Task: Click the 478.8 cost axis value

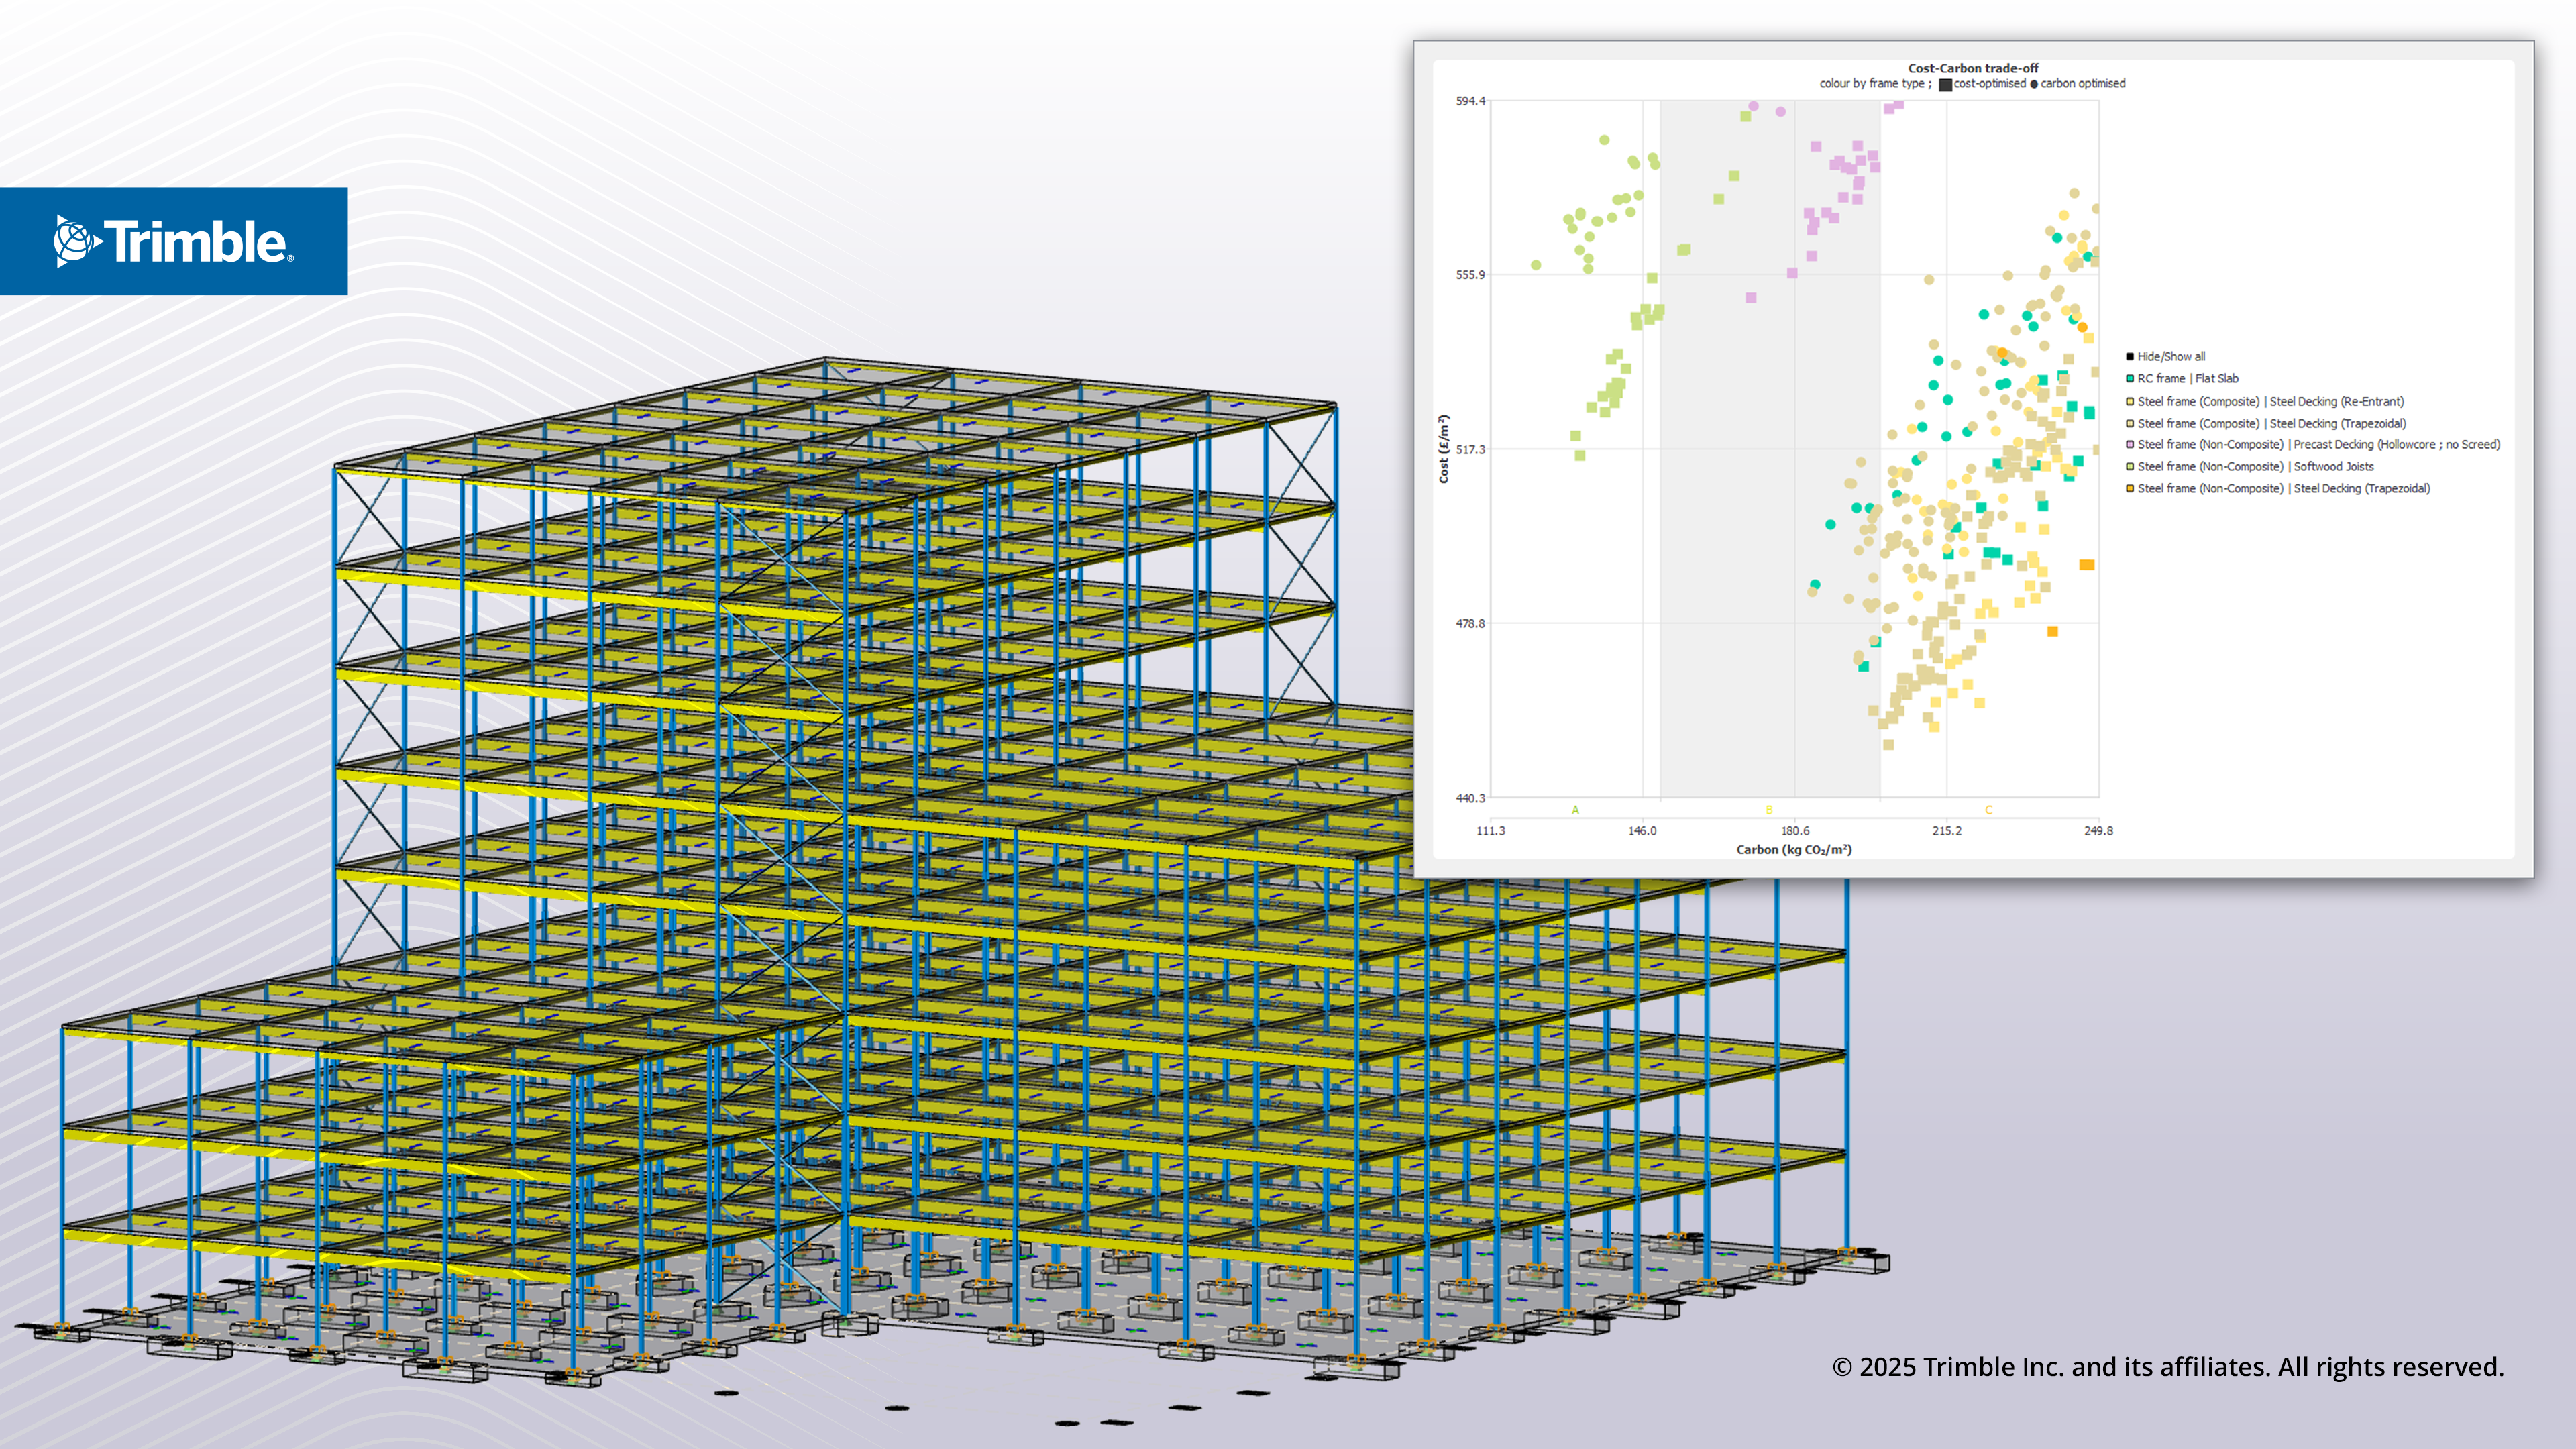Action: [x=1470, y=624]
